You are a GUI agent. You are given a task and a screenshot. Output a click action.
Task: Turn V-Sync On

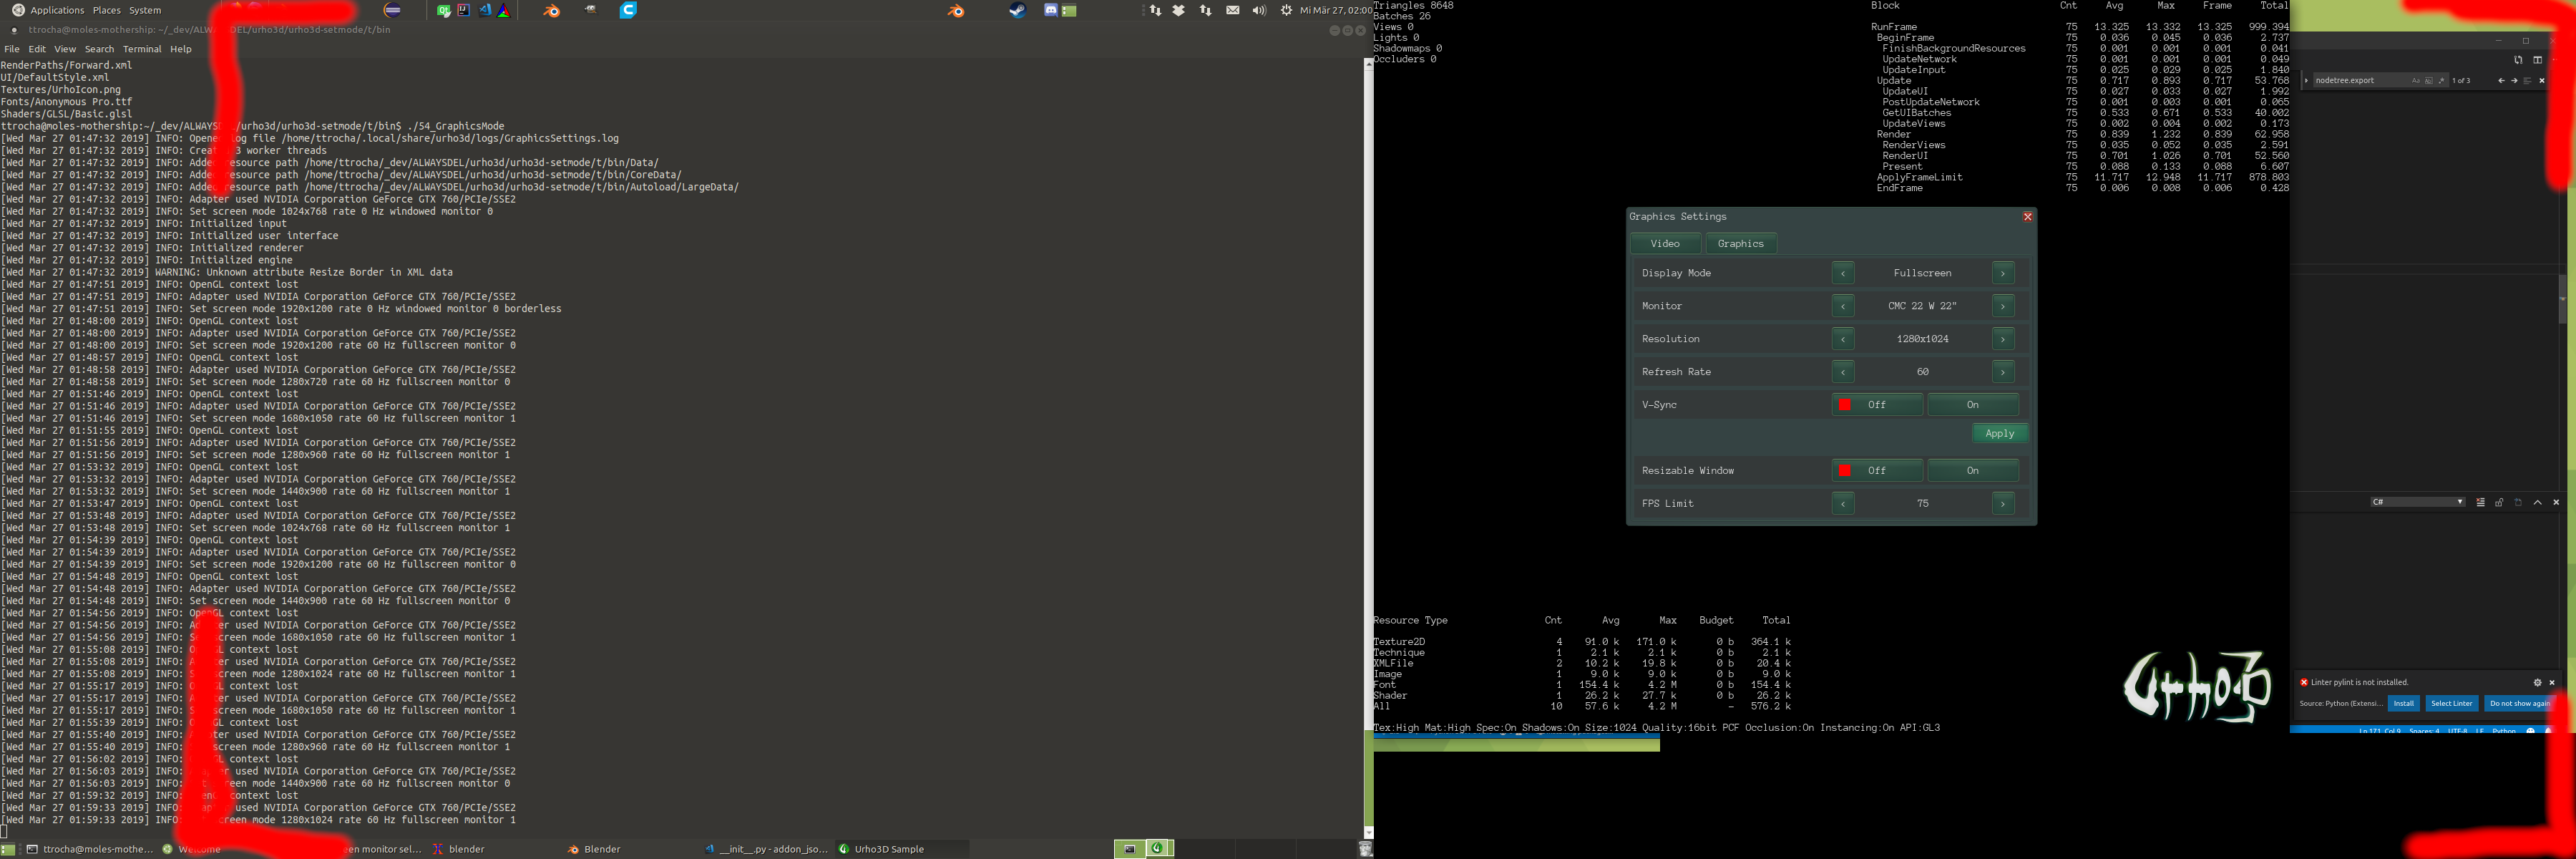(x=1973, y=405)
